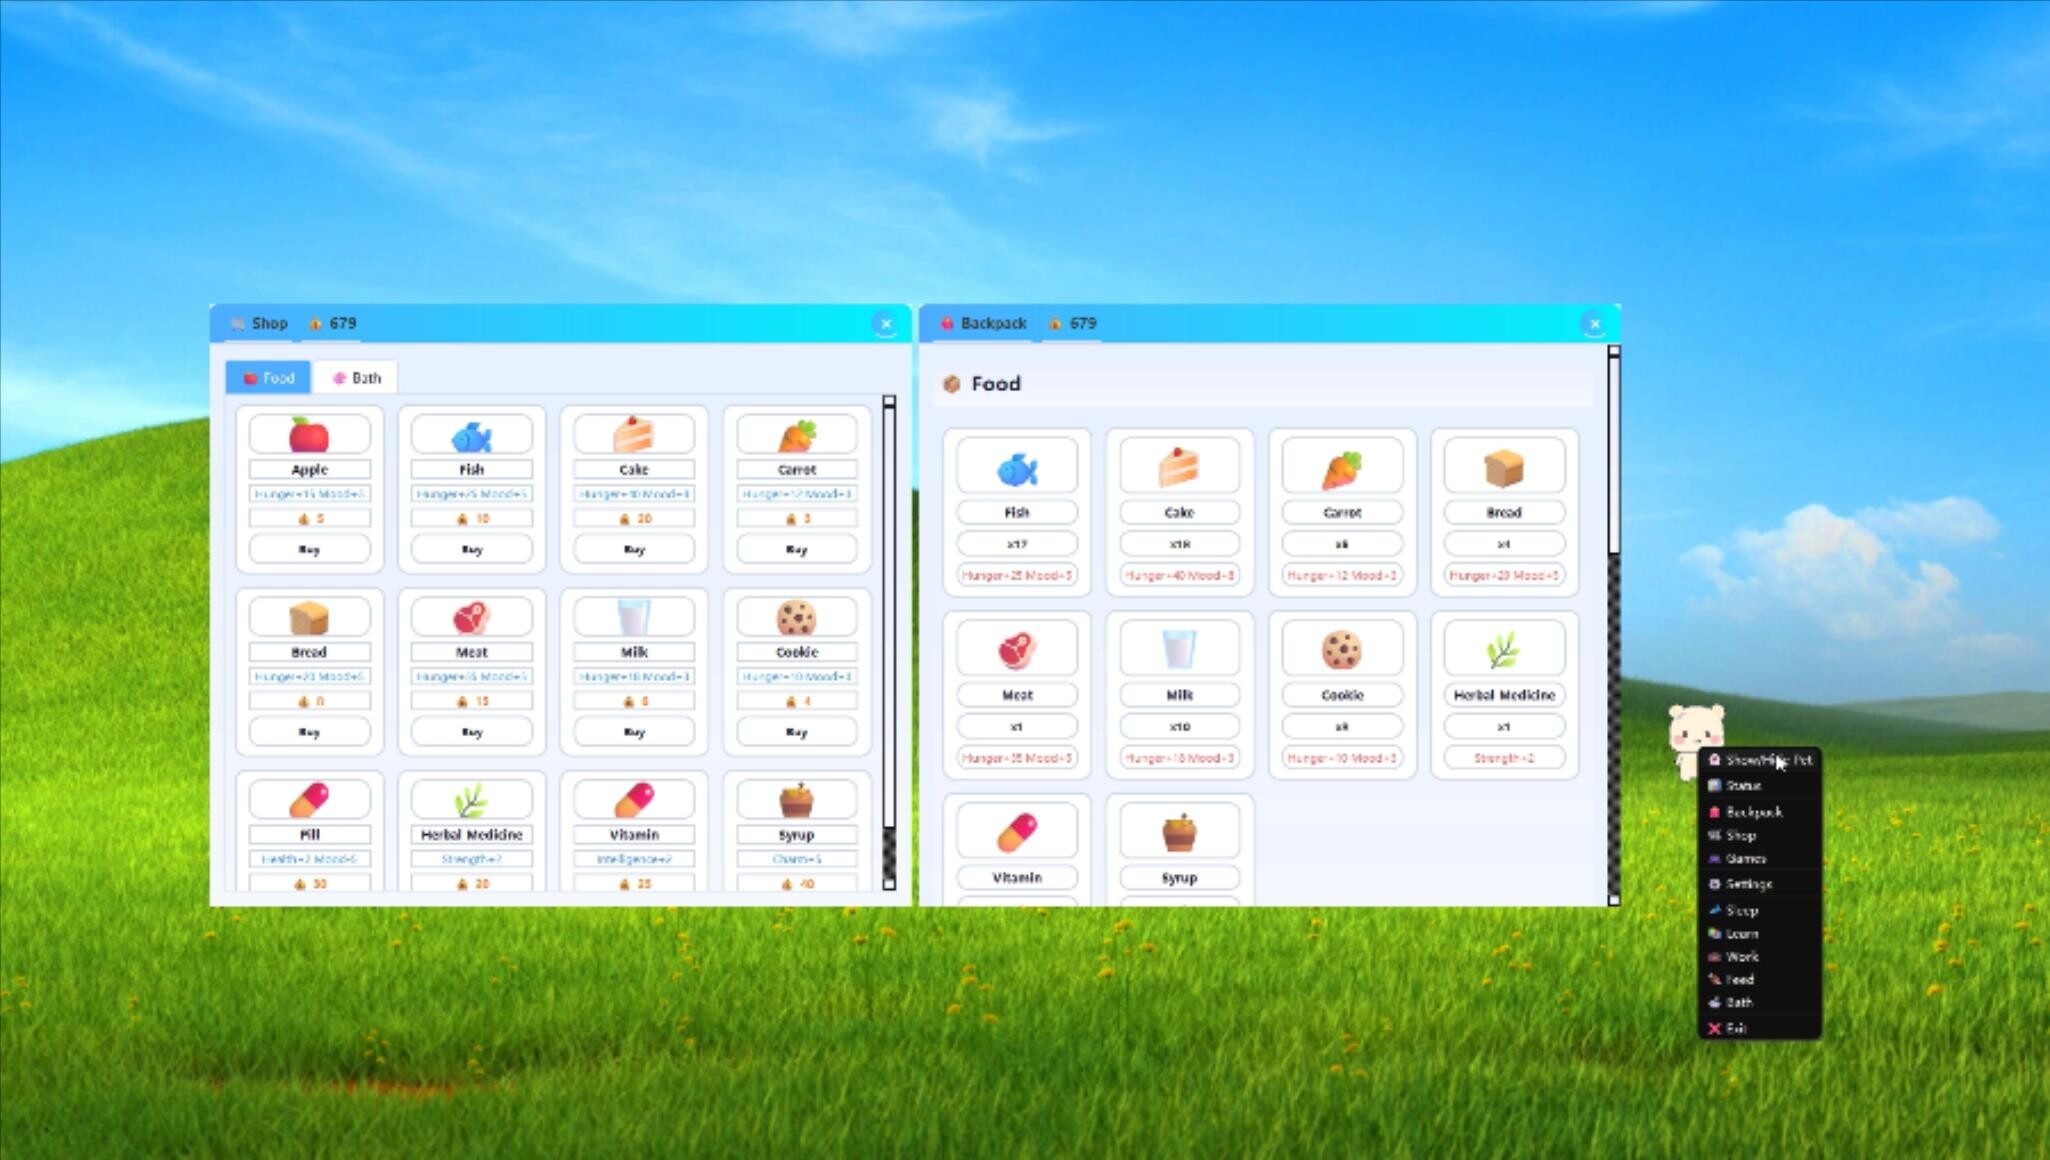2050x1160 pixels.
Task: Choose Exit in the pet menu
Action: tap(1760, 1028)
